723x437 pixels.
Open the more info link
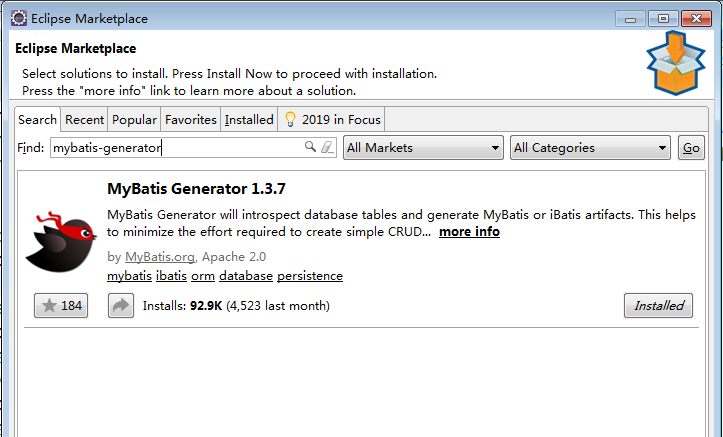pyautogui.click(x=469, y=231)
